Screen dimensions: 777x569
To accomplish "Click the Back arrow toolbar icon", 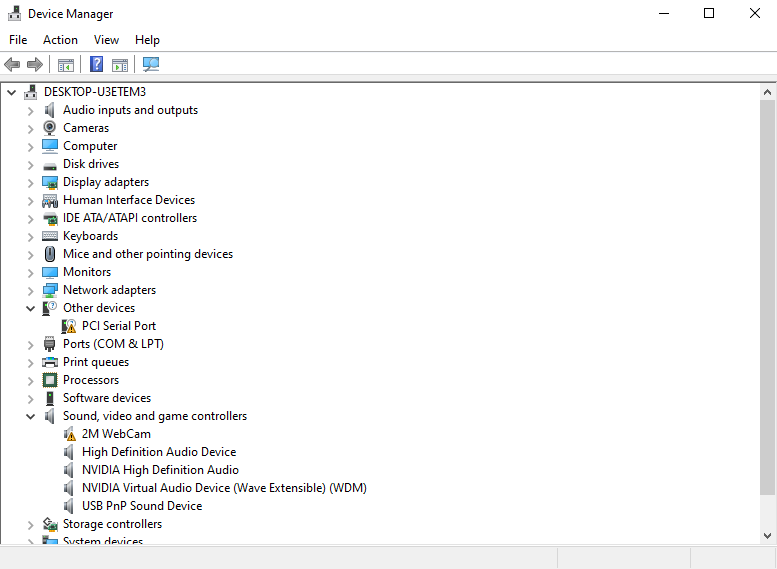I will tap(12, 64).
